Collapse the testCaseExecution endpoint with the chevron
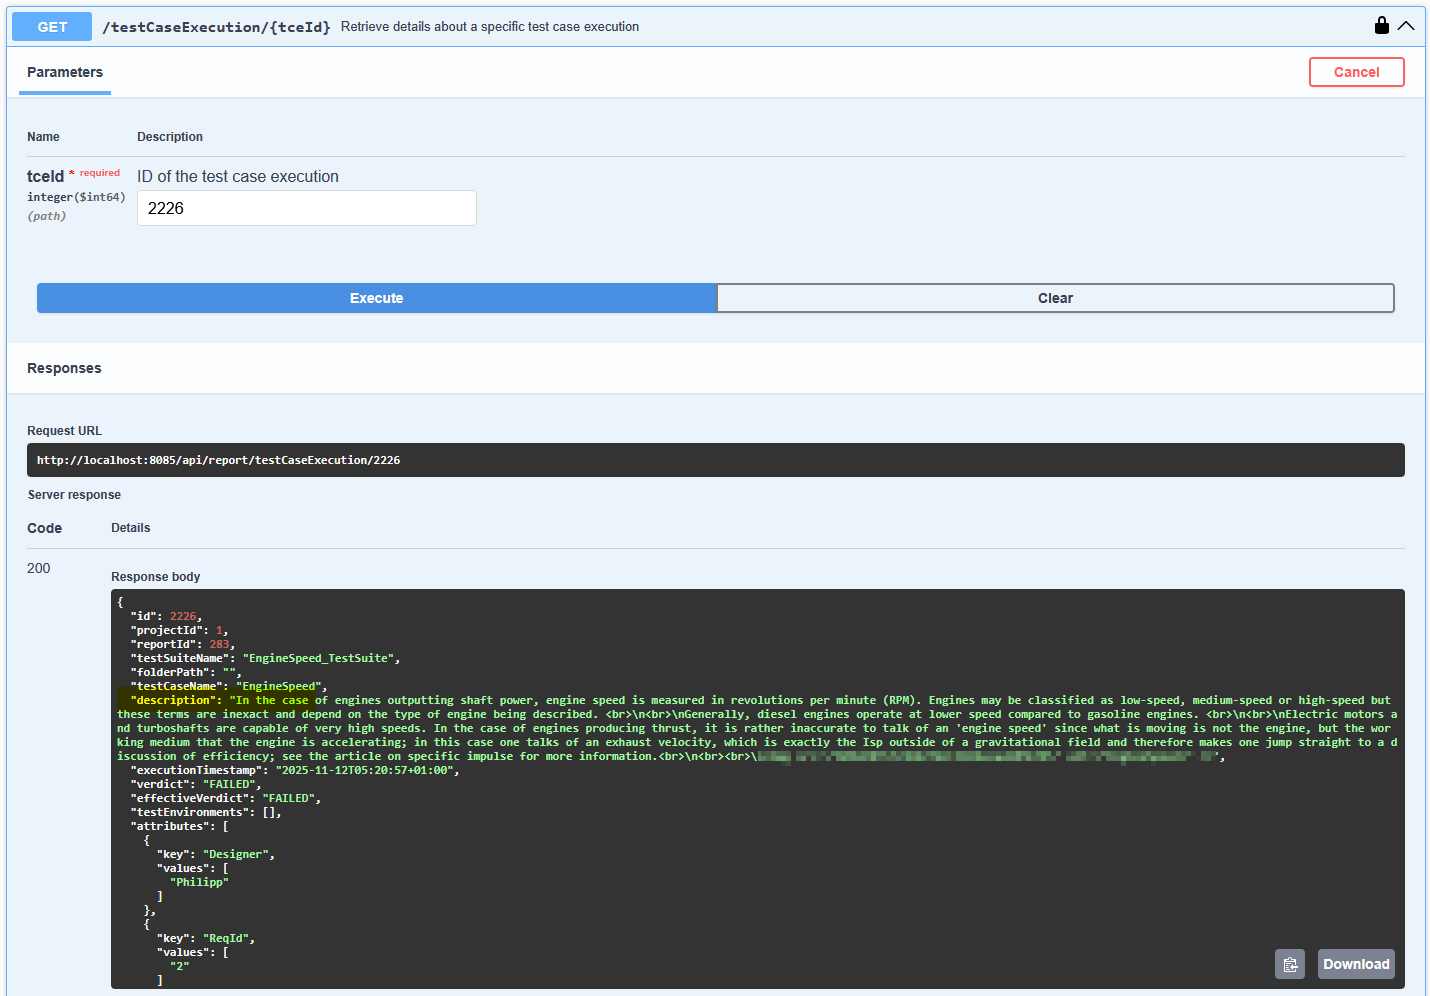The height and width of the screenshot is (996, 1430). pos(1407,26)
